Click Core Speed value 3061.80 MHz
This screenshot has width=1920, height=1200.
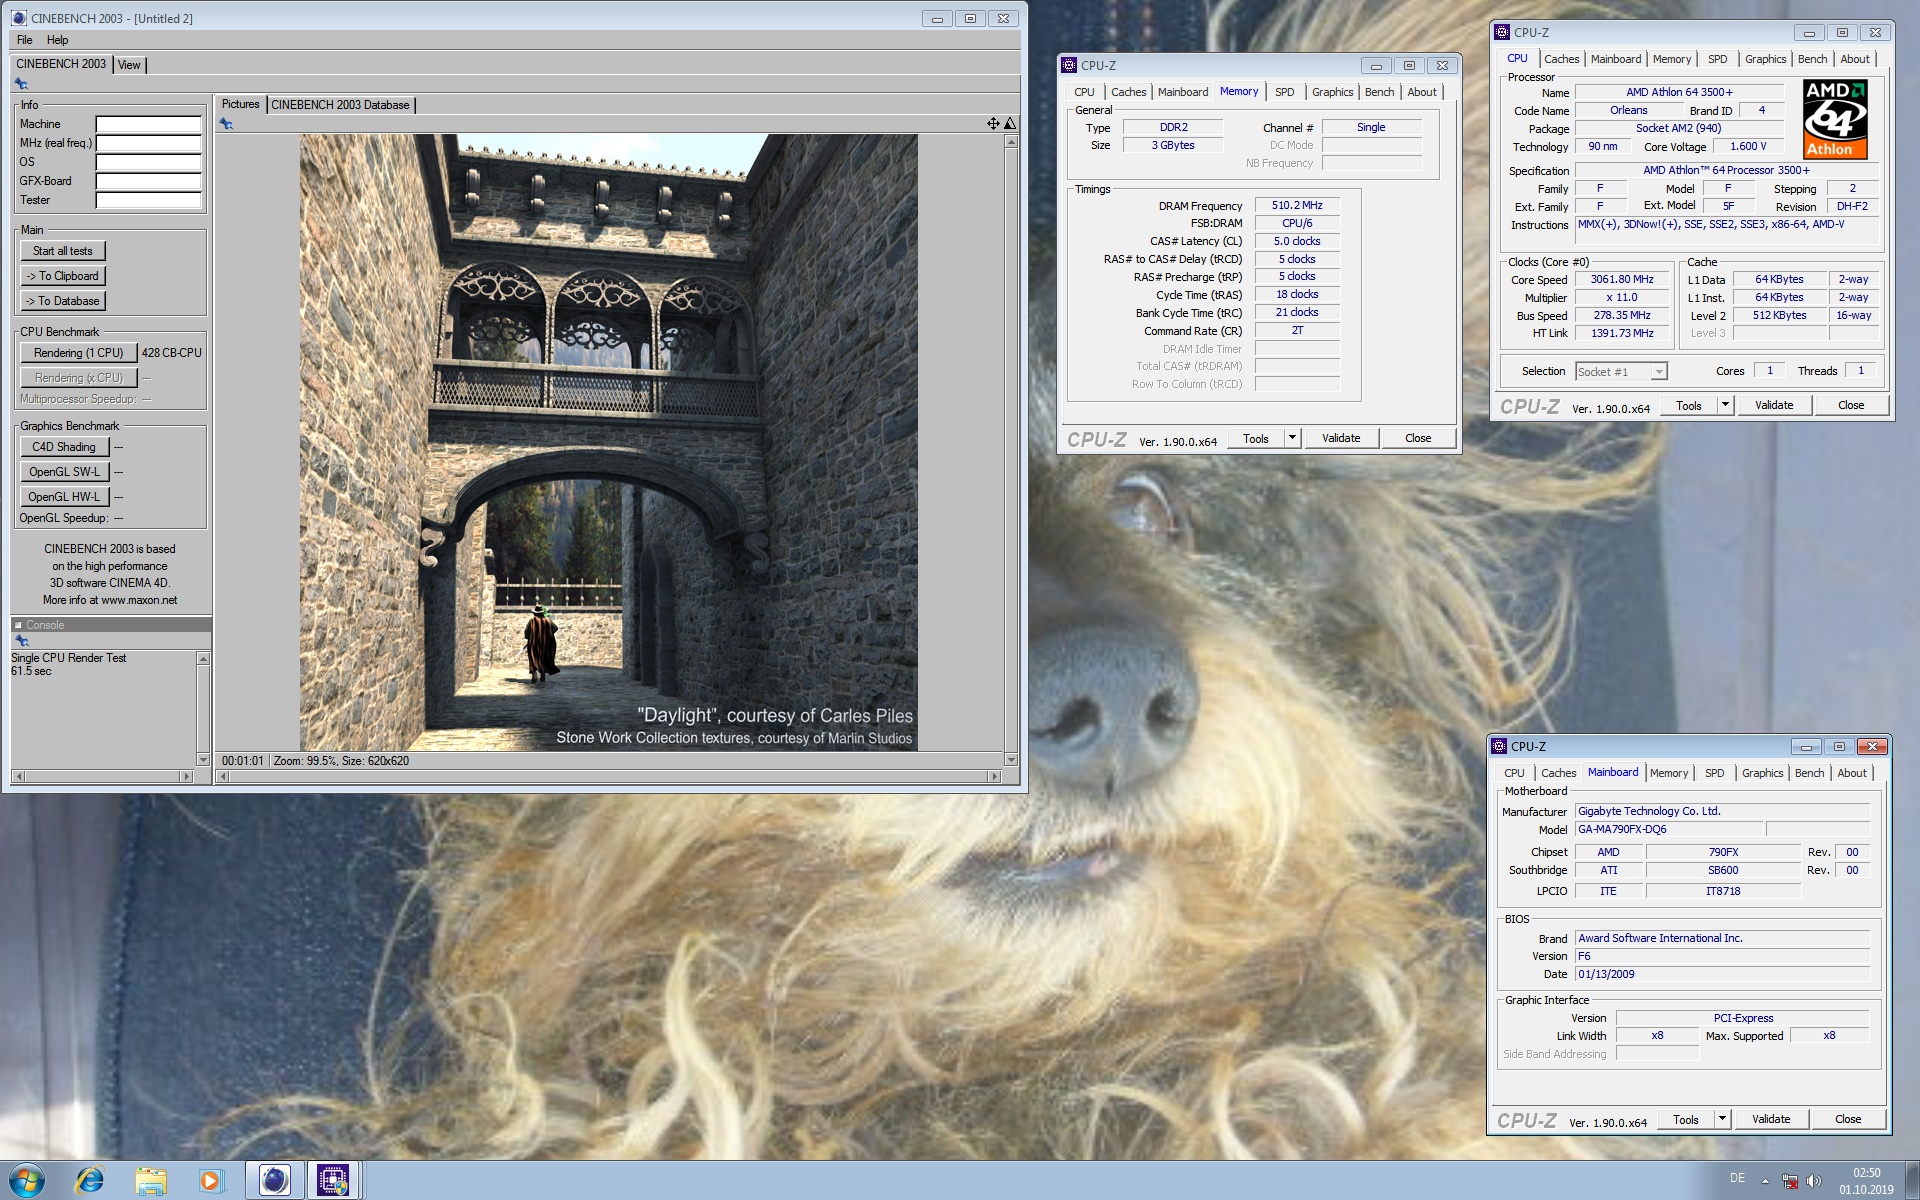tap(1622, 280)
